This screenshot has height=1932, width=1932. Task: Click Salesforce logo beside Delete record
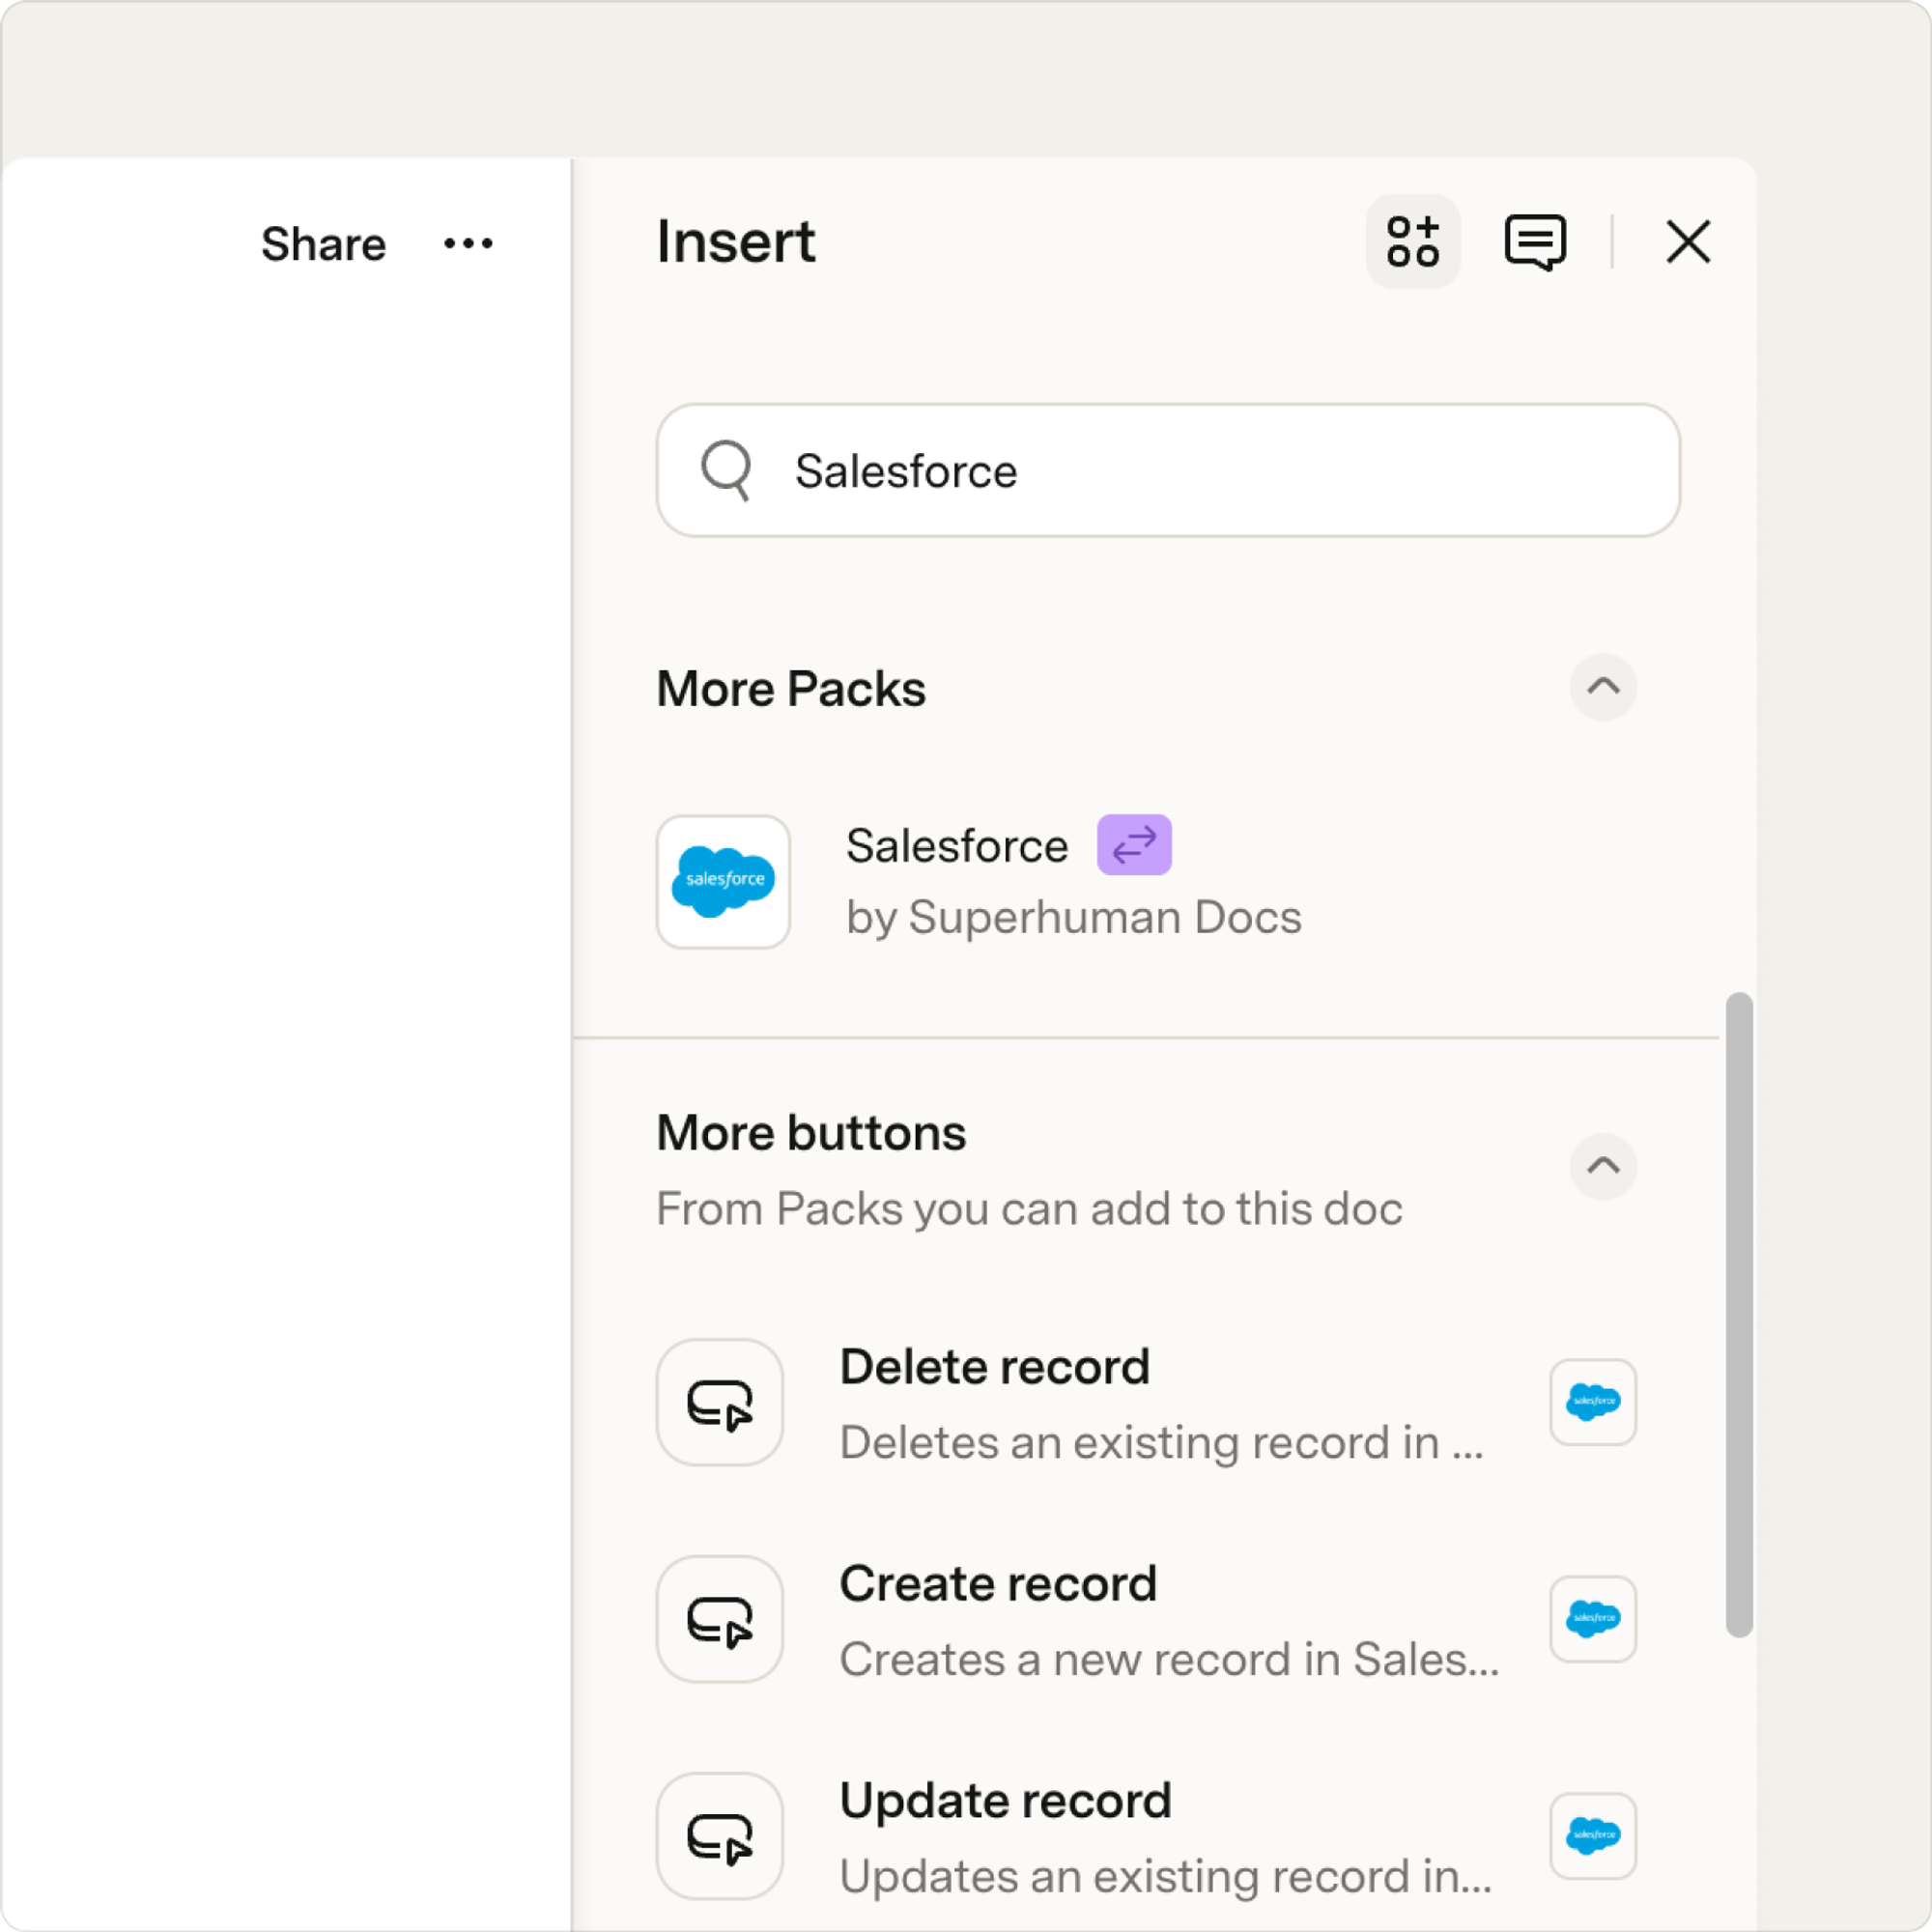[1592, 1402]
